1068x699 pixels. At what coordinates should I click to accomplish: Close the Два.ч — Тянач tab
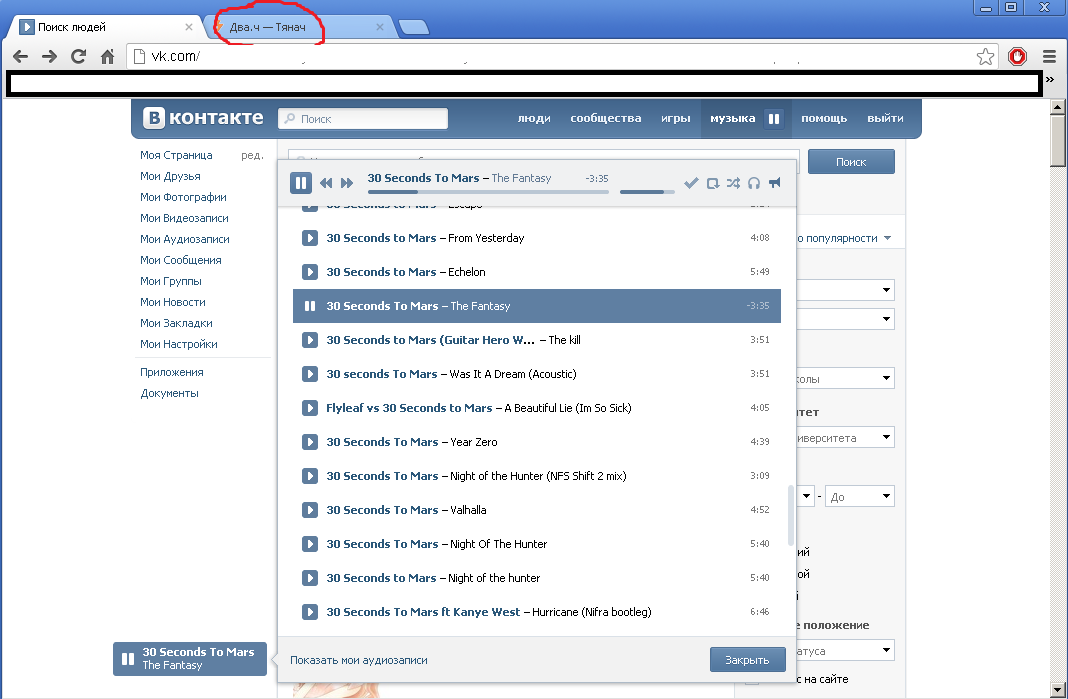(379, 27)
